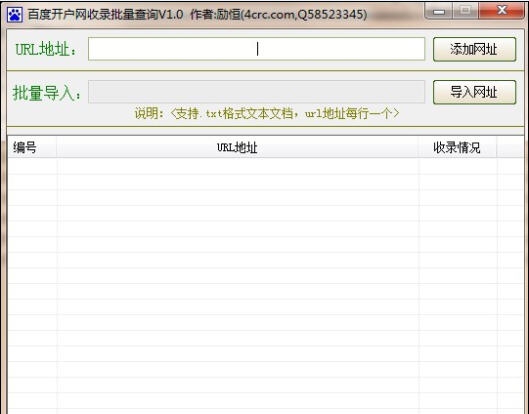The height and width of the screenshot is (414, 529).
Task: Click the disabled maximize window button
Action: click(466, 11)
